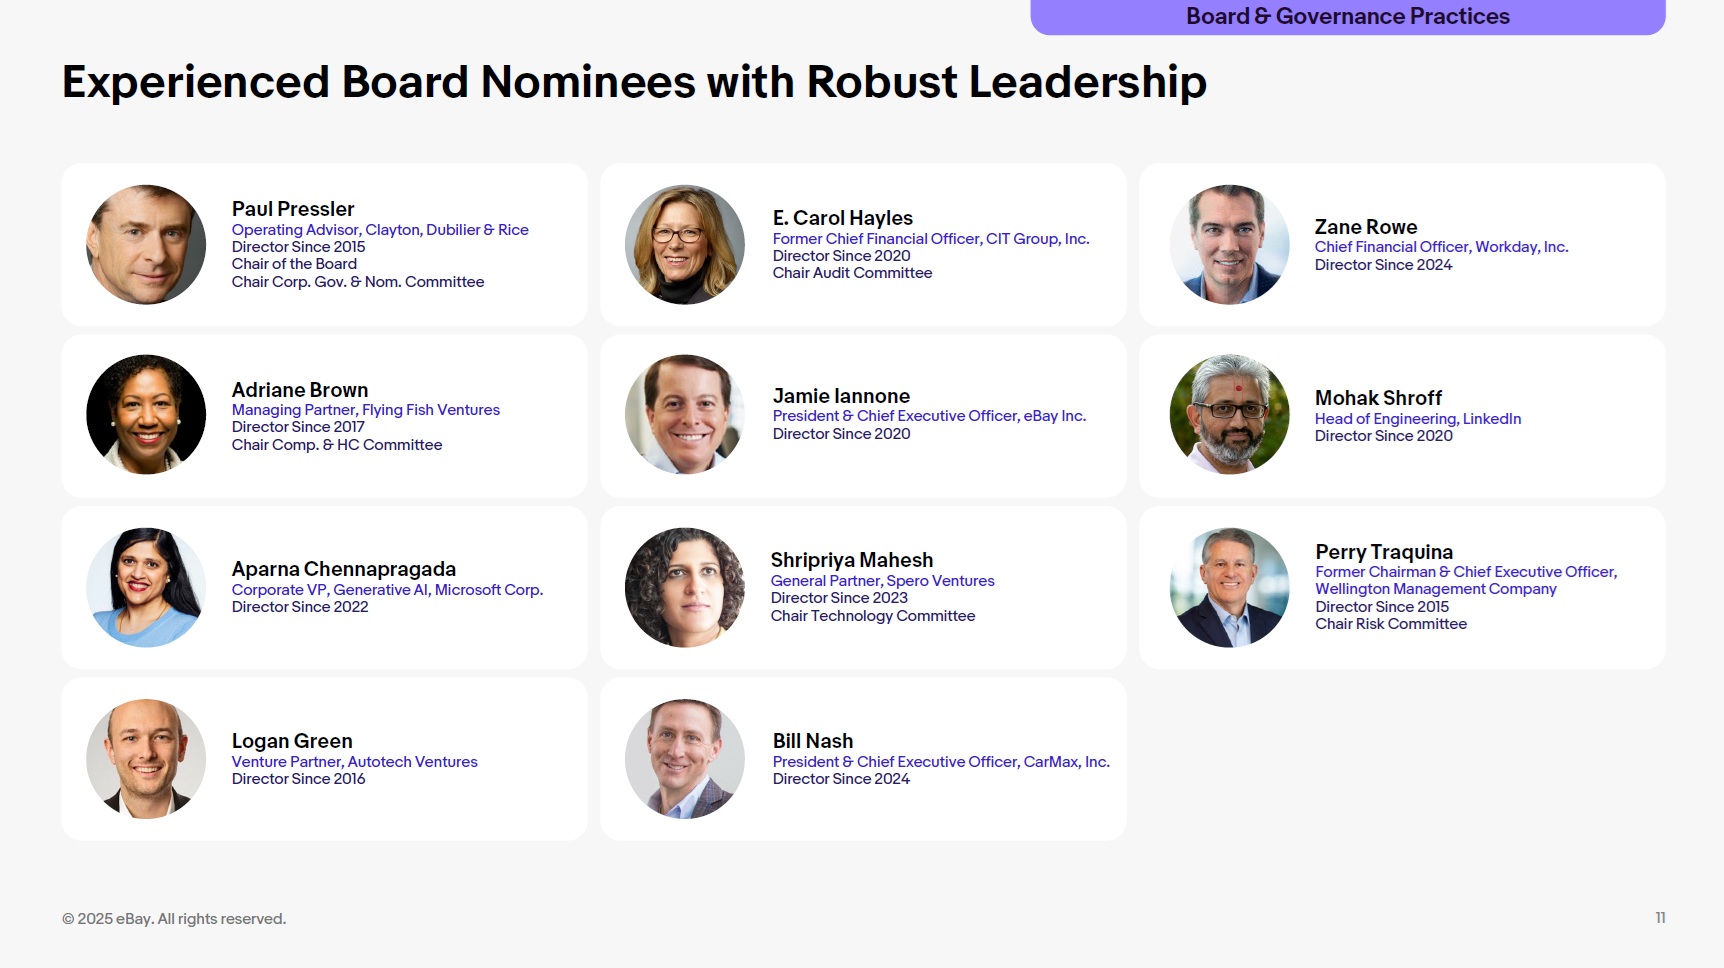Image resolution: width=1724 pixels, height=968 pixels.
Task: Click the photo in the Shripriya Mahesh card
Action: (685, 588)
